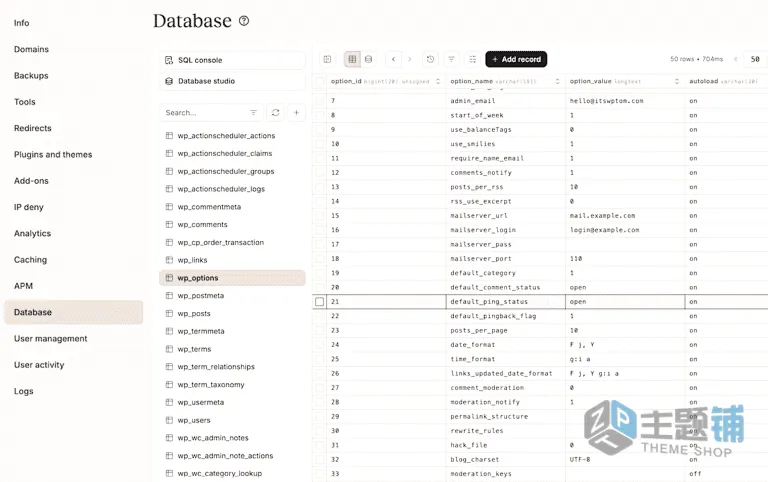Sort by option_name column arrows
The image size is (768, 482).
tap(557, 81)
